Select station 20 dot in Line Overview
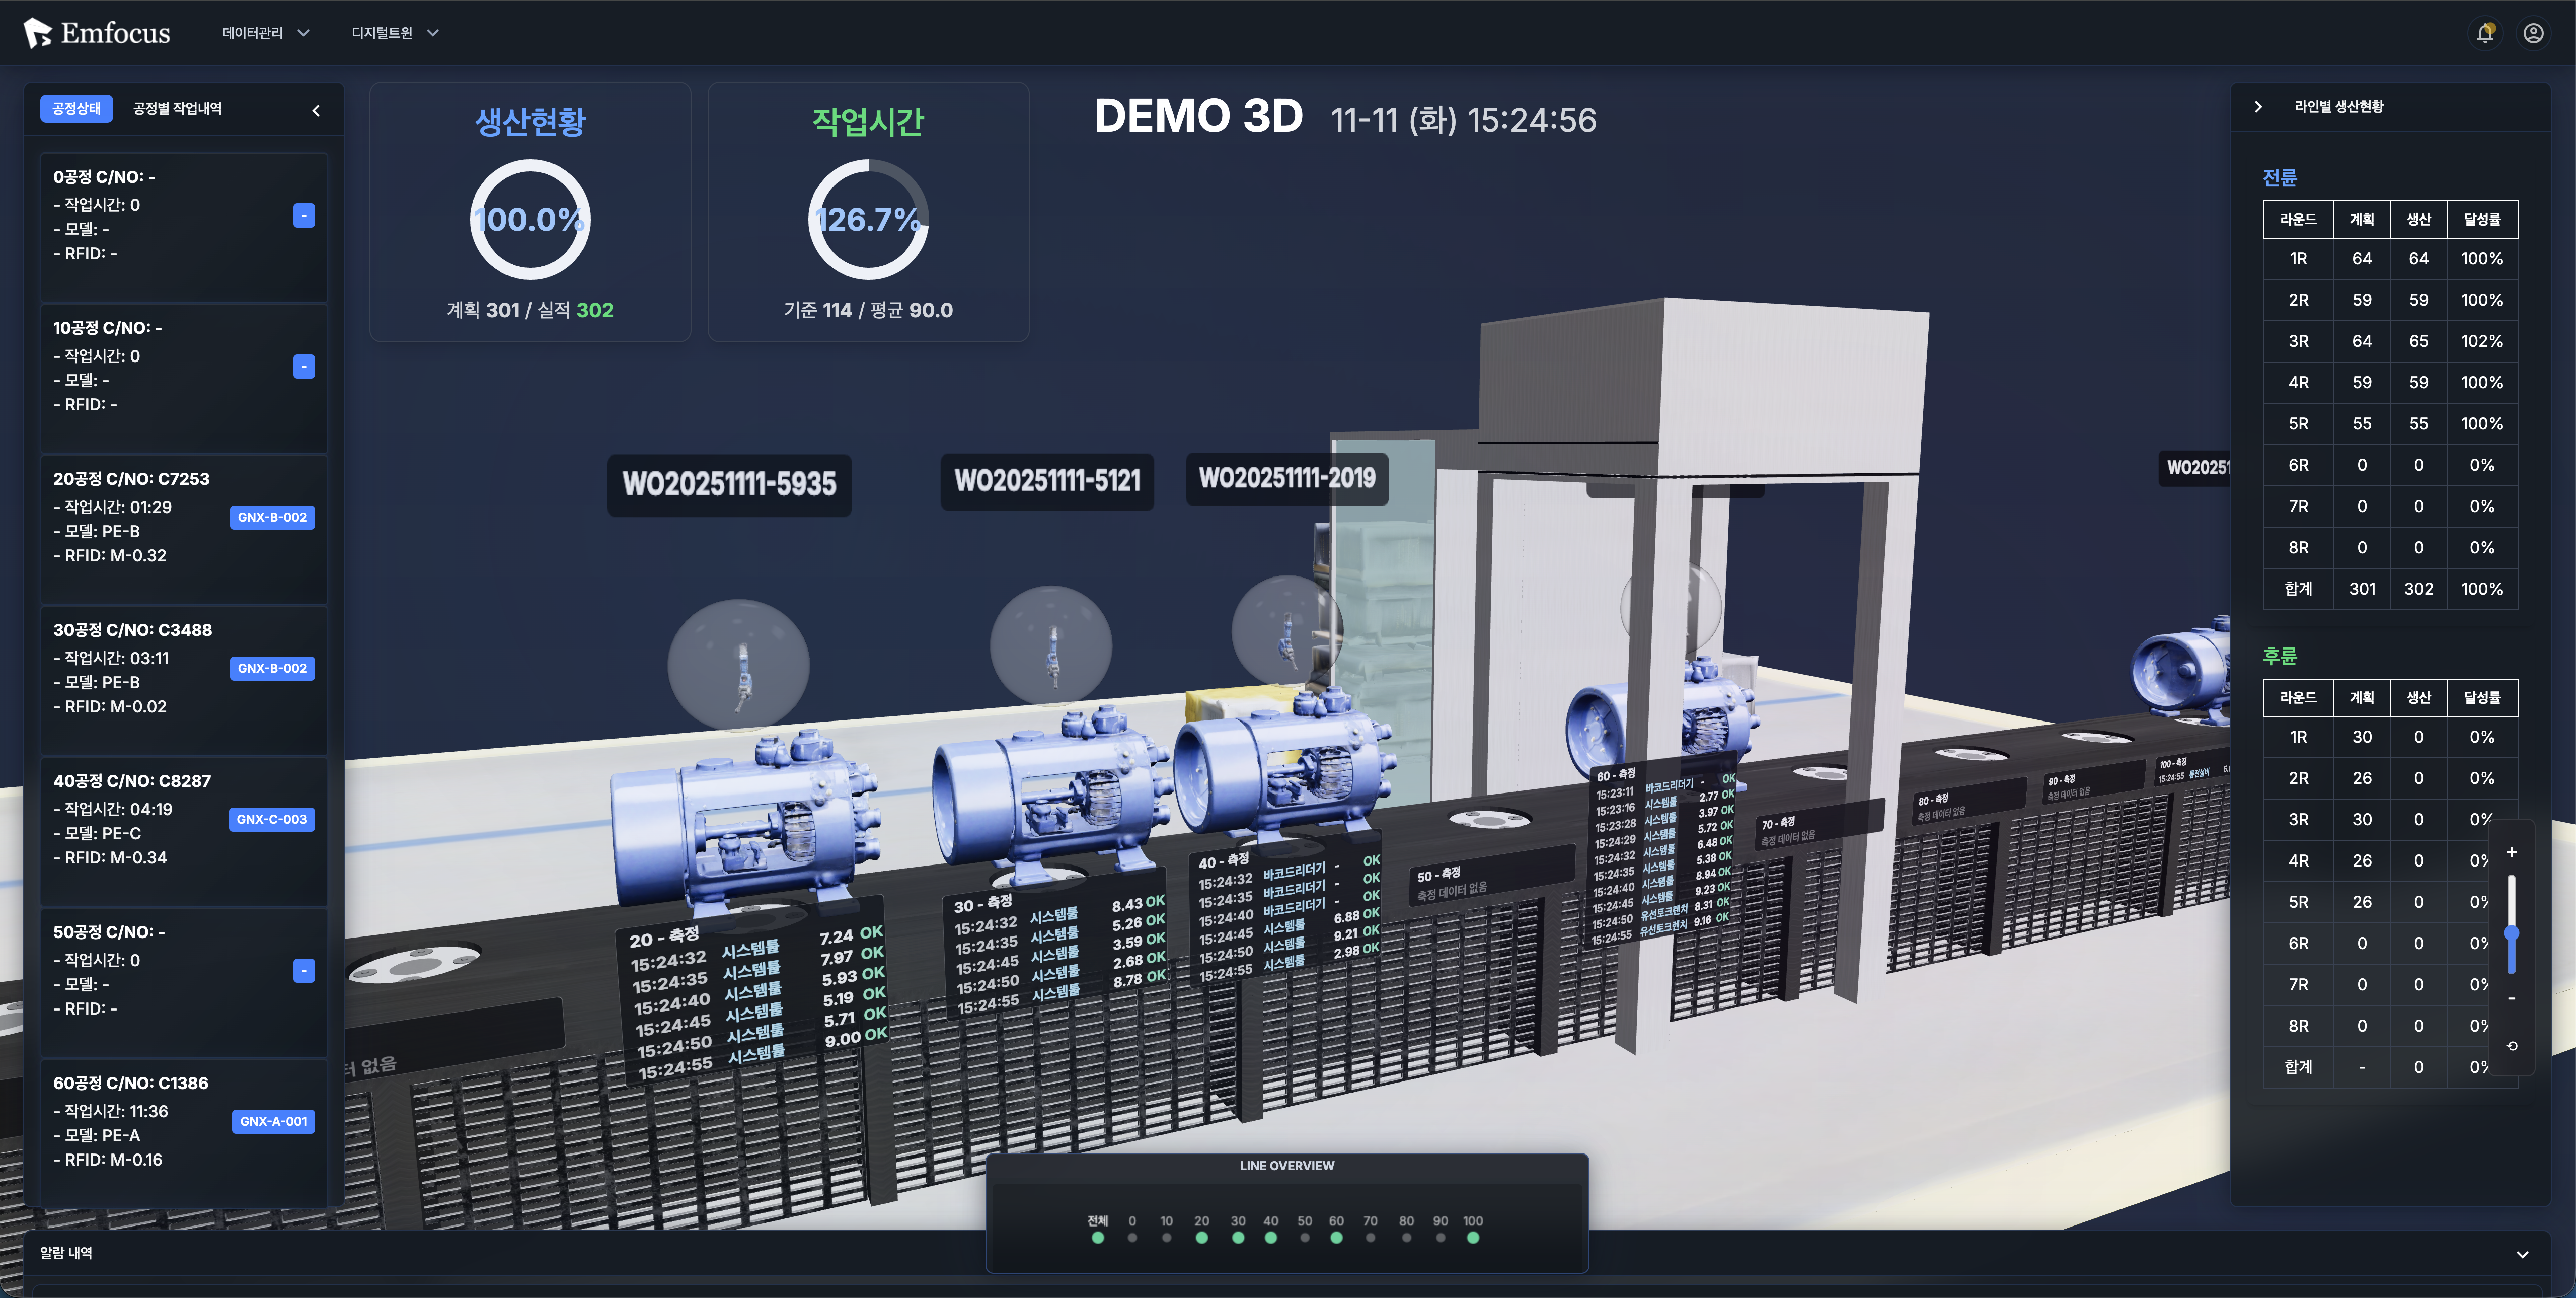 [1202, 1238]
